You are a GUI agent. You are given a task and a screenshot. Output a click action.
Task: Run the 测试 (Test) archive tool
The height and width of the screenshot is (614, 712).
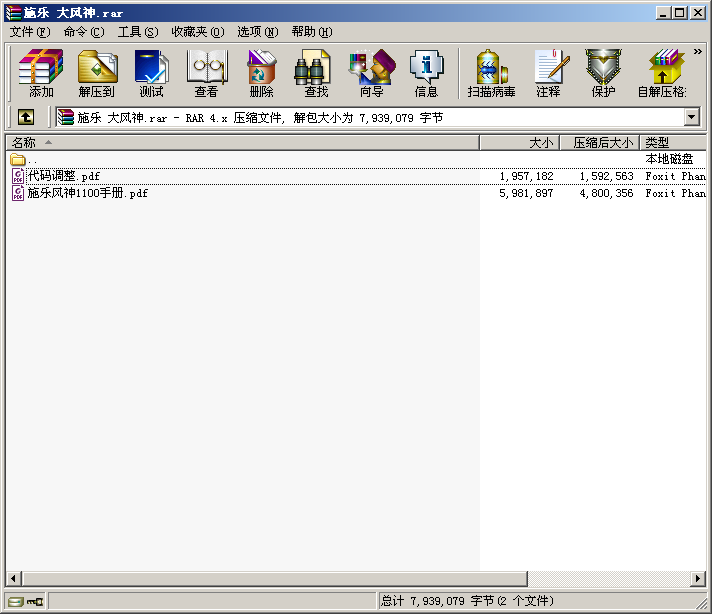point(151,73)
